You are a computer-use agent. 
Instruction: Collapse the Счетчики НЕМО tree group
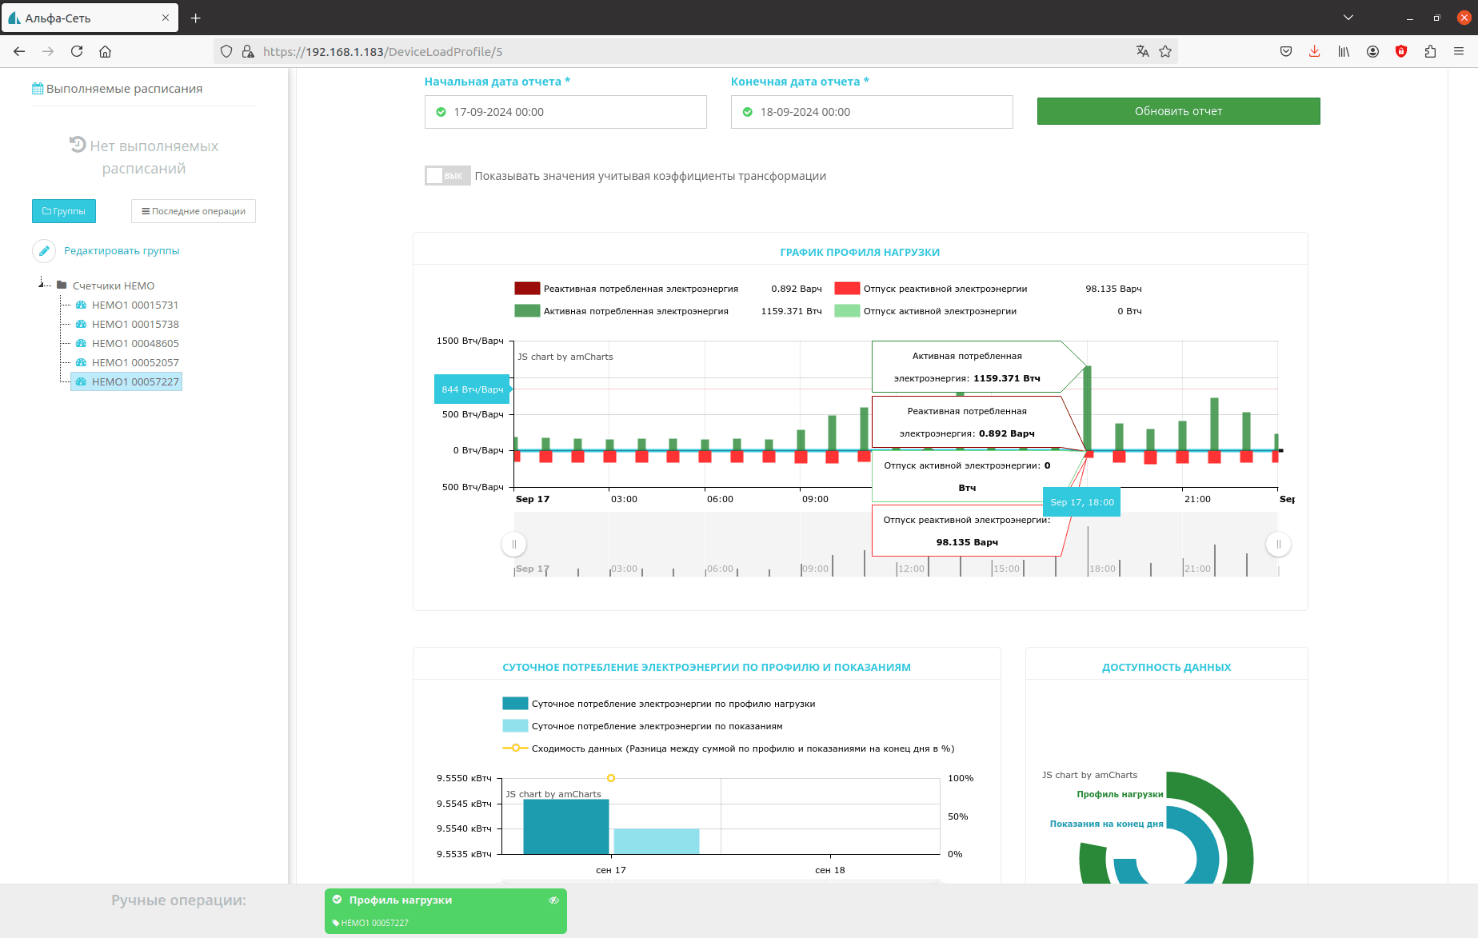(43, 285)
